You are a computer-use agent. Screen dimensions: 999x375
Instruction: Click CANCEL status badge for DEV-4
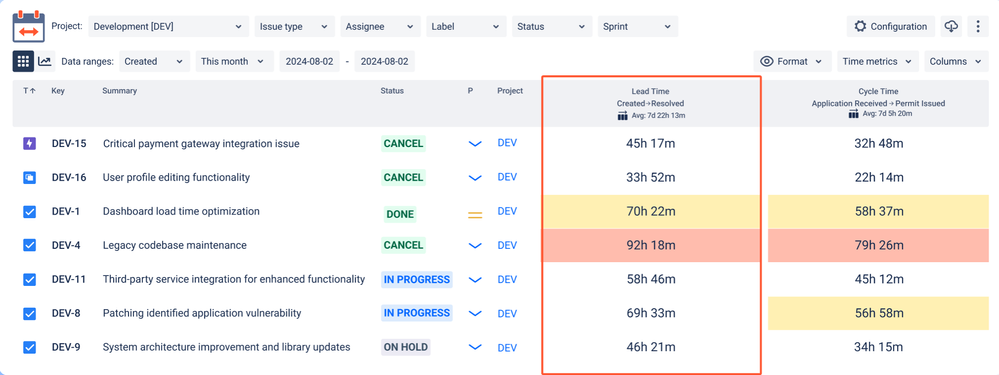(x=403, y=245)
